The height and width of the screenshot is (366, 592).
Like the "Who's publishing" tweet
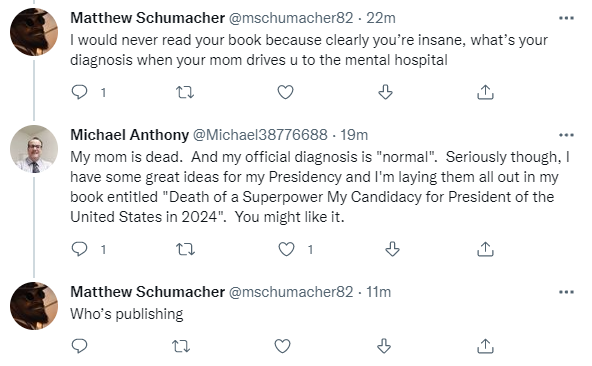click(282, 346)
